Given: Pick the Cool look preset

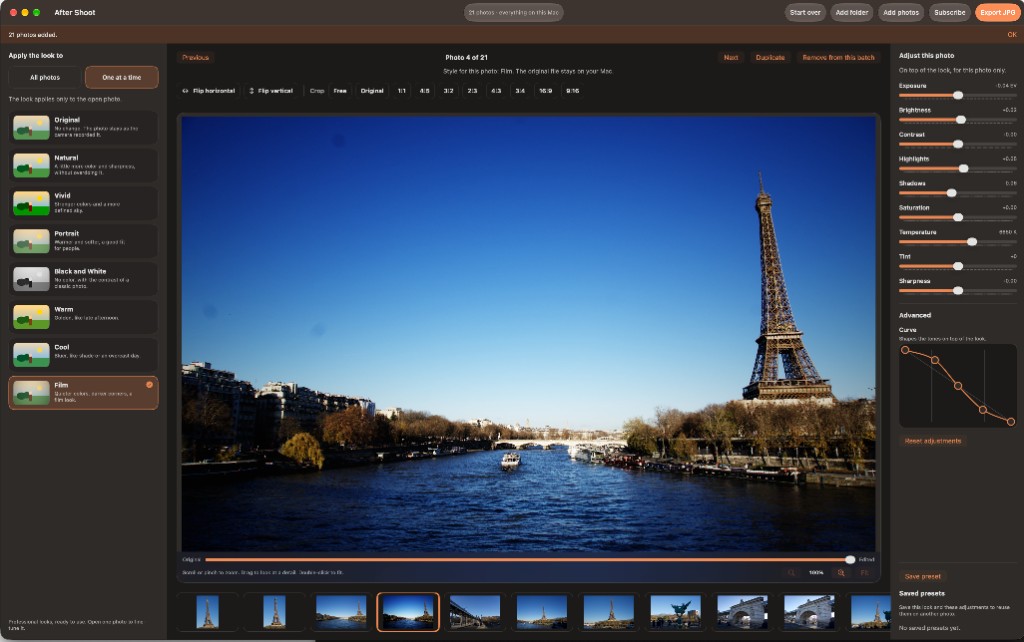Looking at the screenshot, I should (83, 355).
